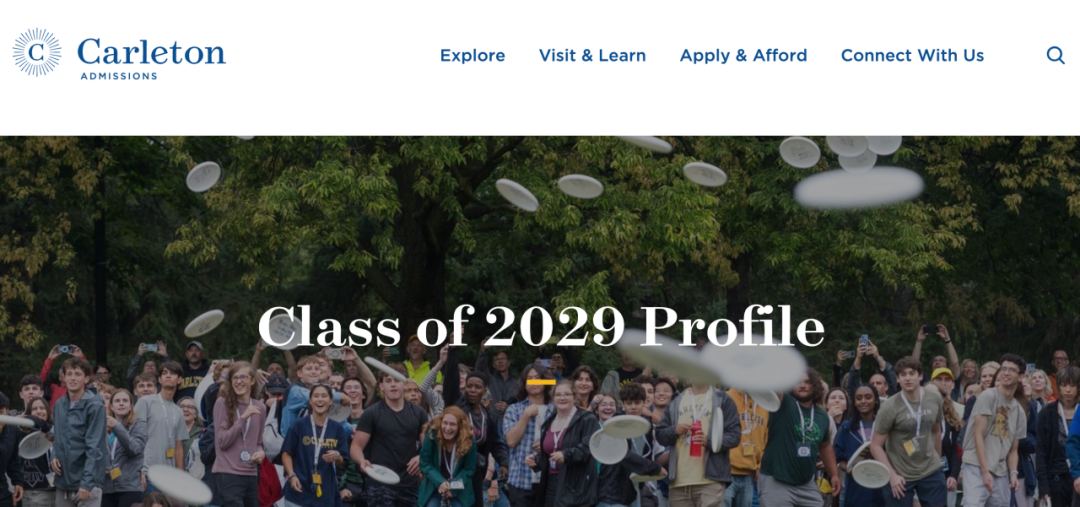Click the frisbee flying at upper left
Viewport: 1080px width, 507px height.
point(203,176)
